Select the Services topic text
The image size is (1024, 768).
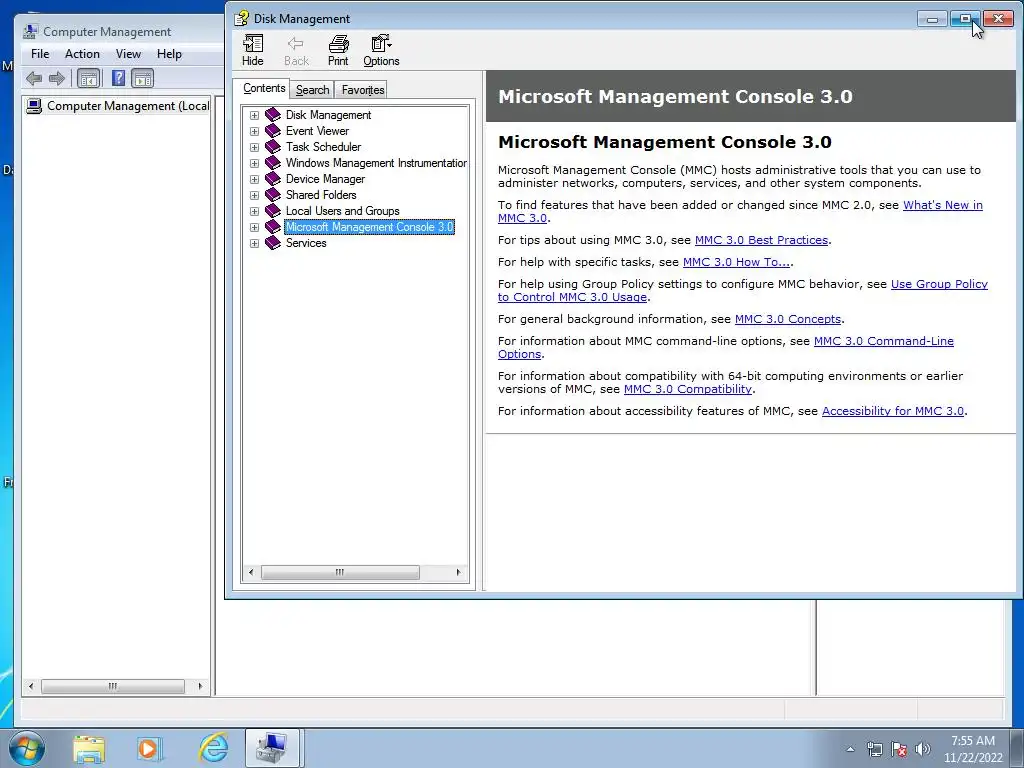306,243
